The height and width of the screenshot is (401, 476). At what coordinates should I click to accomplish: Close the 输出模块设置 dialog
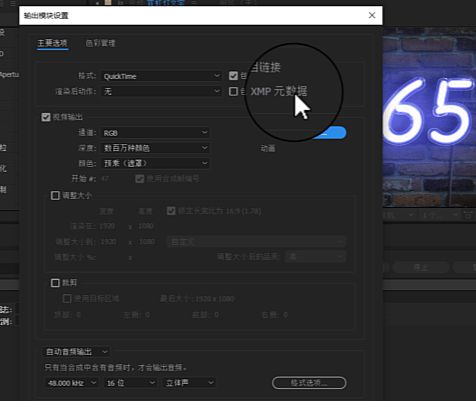tap(372, 15)
